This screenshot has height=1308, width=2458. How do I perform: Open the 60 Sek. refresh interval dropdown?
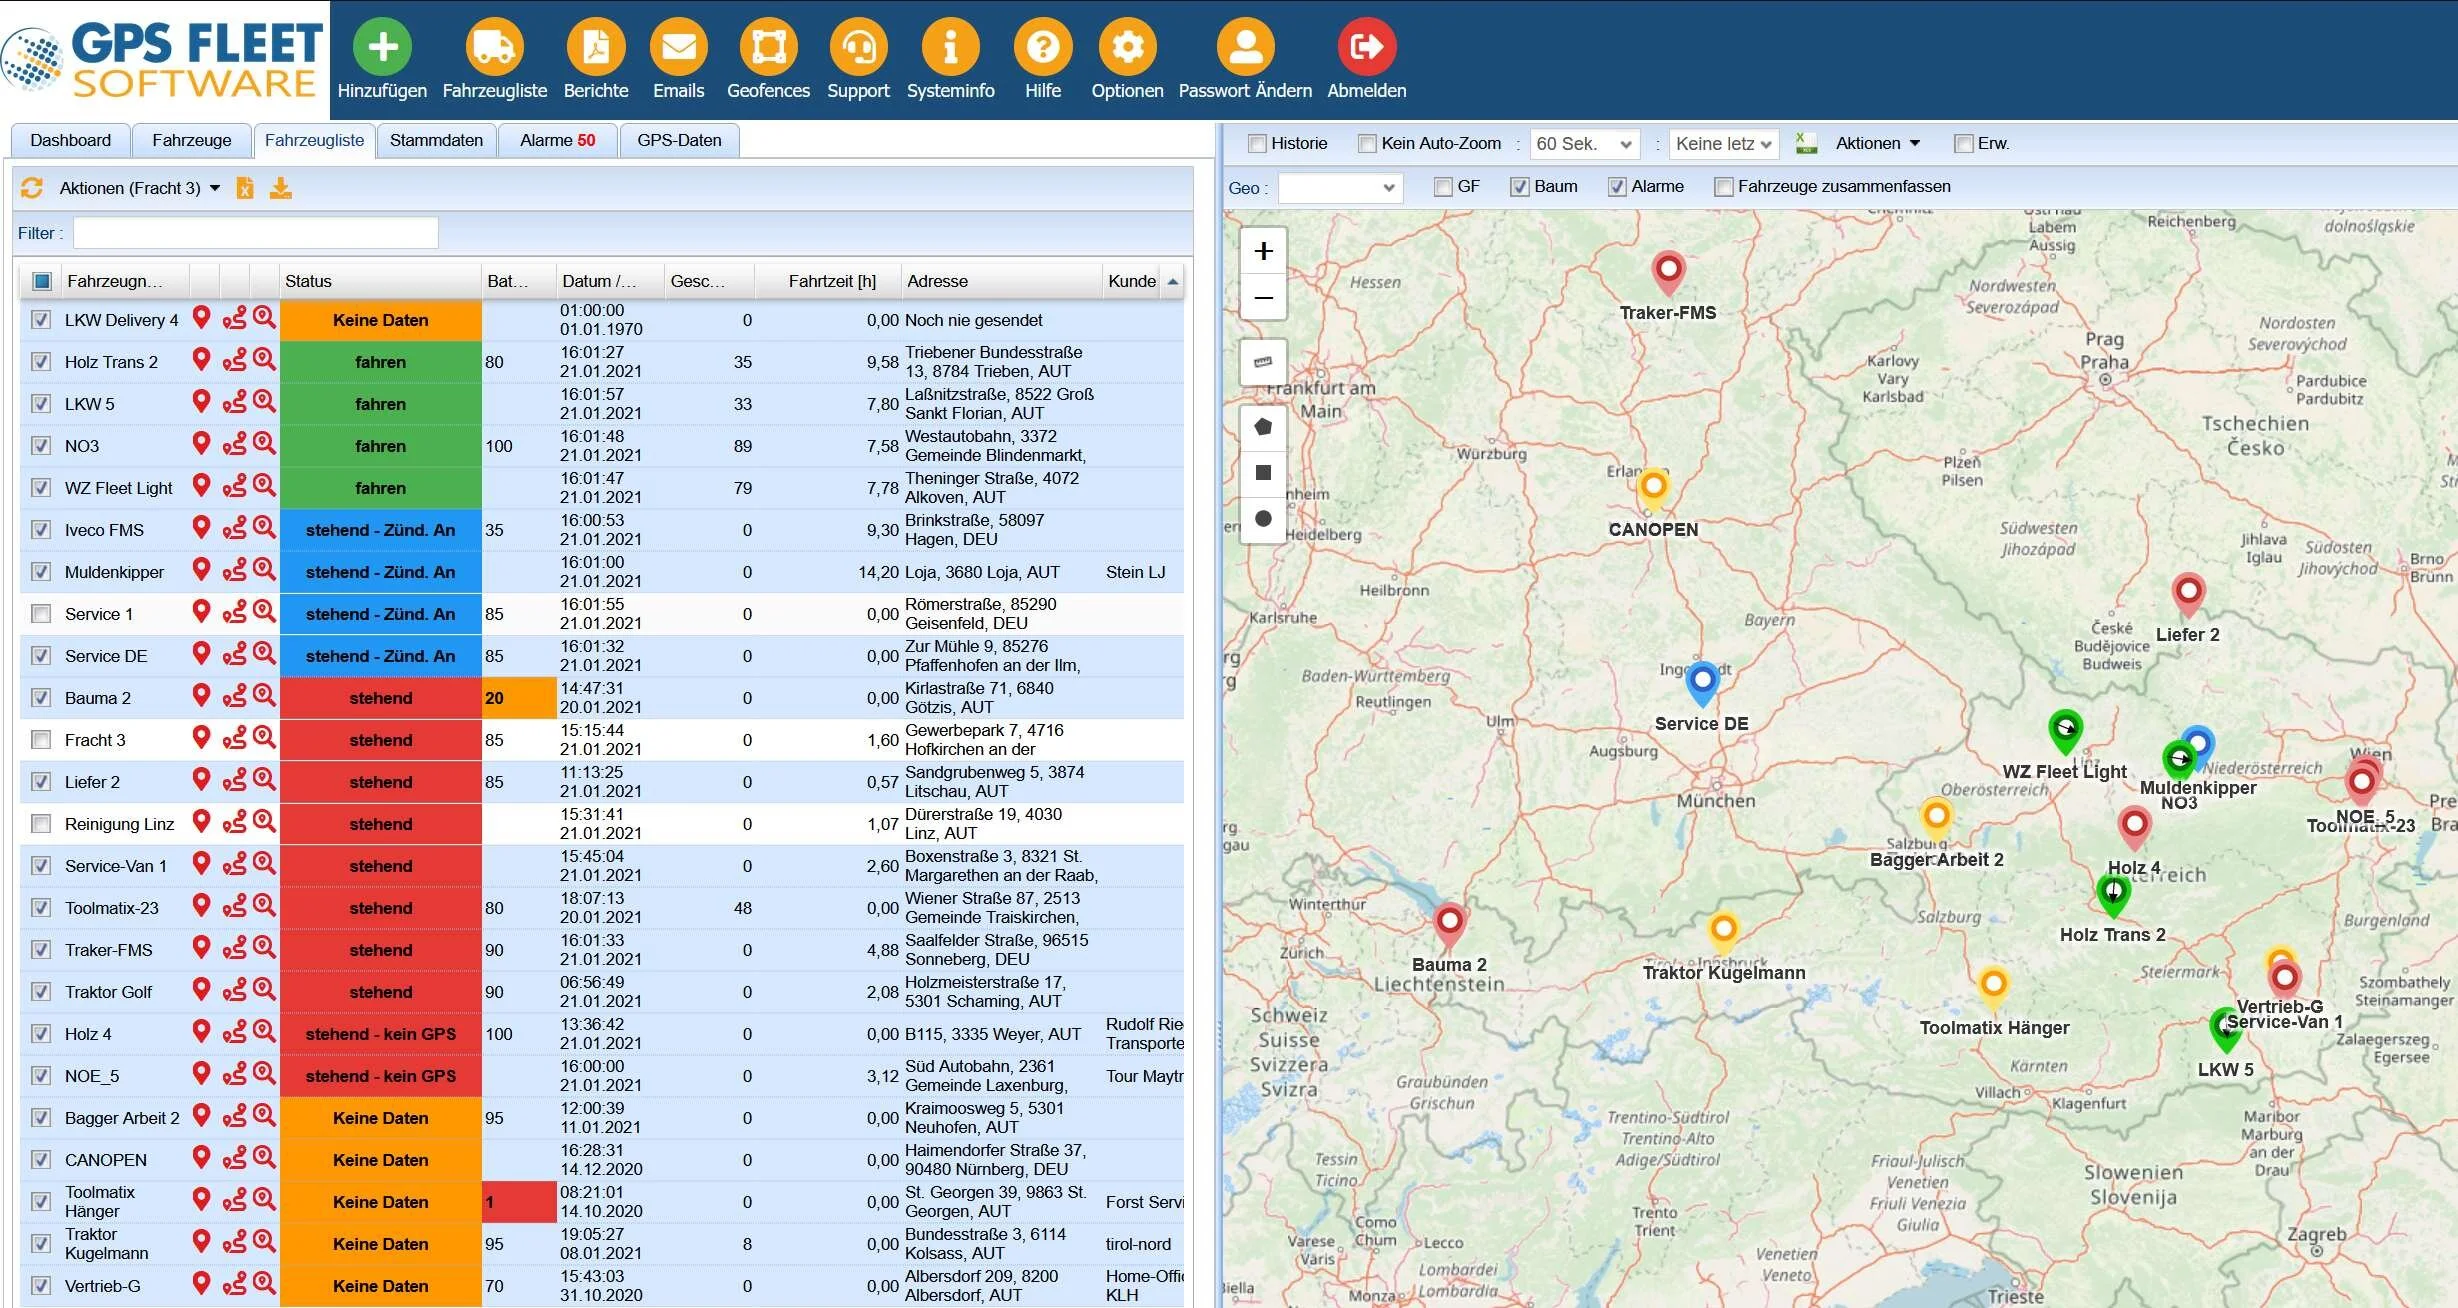[x=1585, y=143]
